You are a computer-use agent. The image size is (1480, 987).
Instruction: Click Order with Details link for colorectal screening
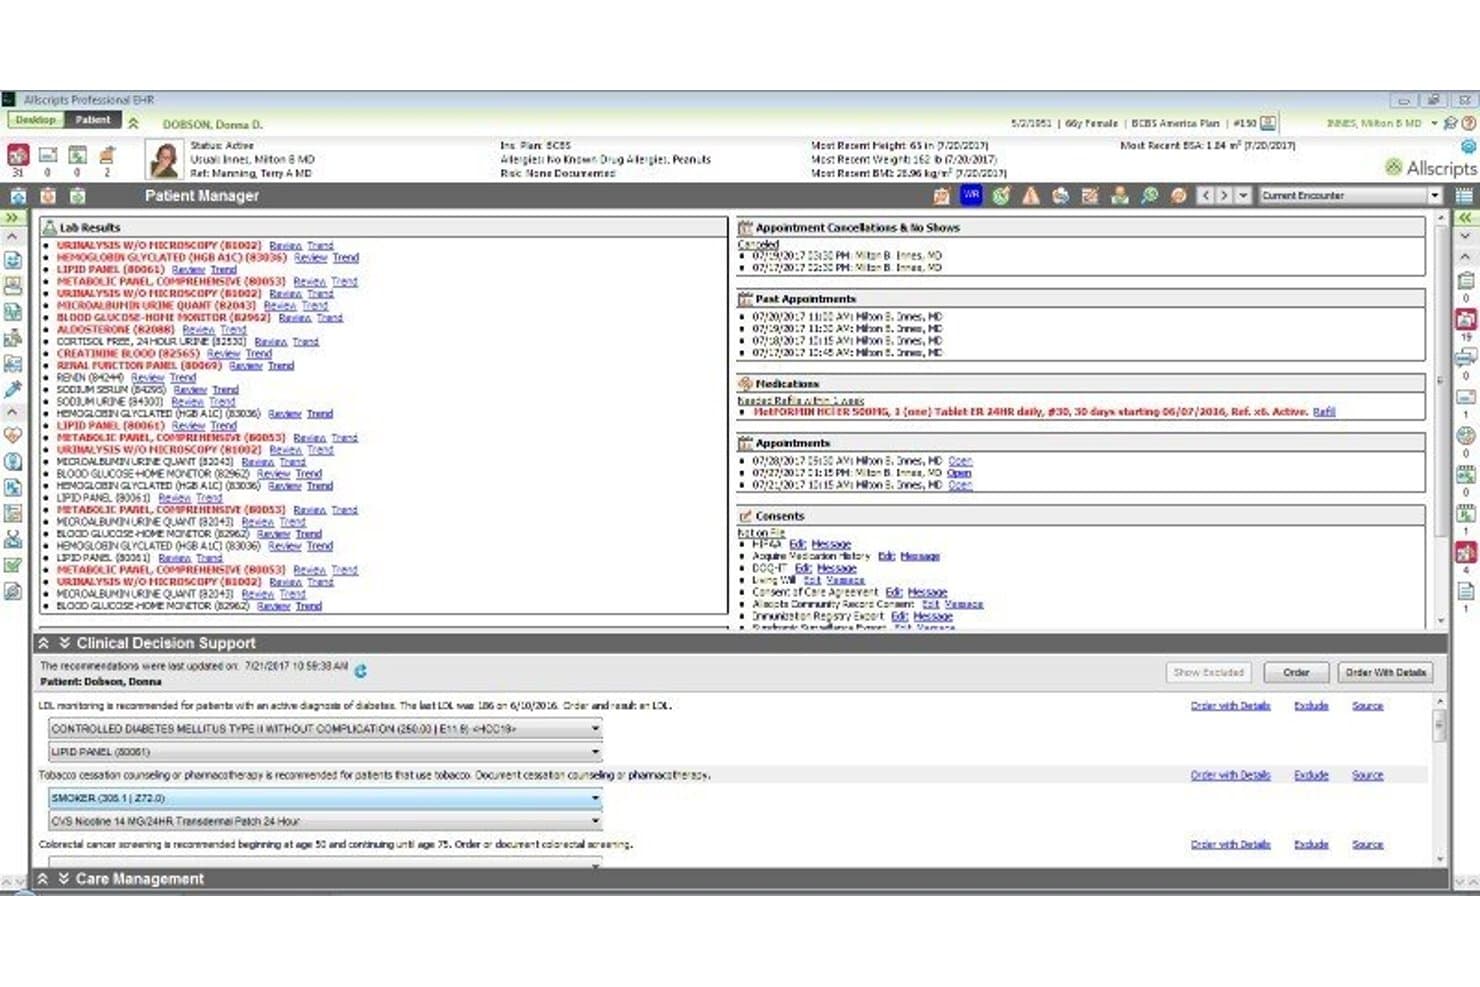point(1230,844)
